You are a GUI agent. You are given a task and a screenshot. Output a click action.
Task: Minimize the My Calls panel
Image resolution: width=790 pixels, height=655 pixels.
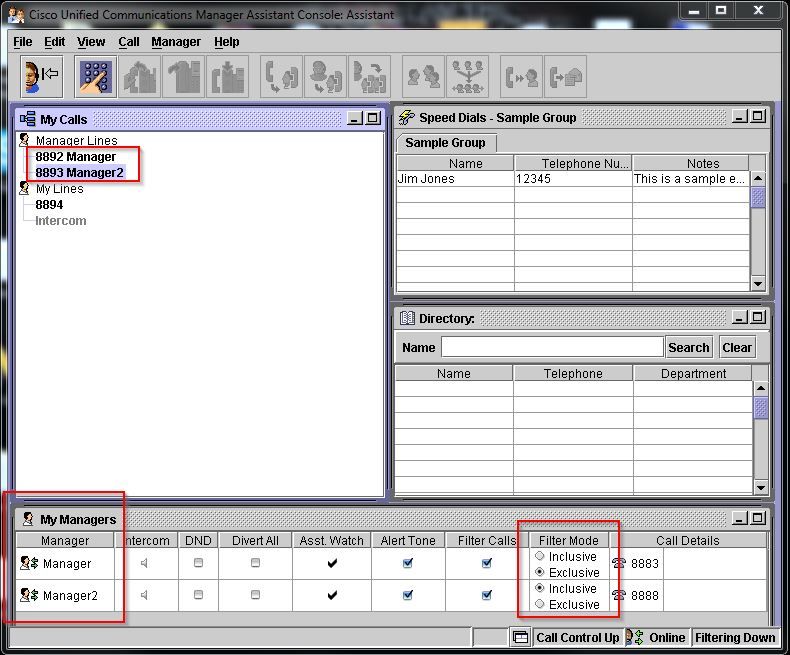tap(355, 118)
